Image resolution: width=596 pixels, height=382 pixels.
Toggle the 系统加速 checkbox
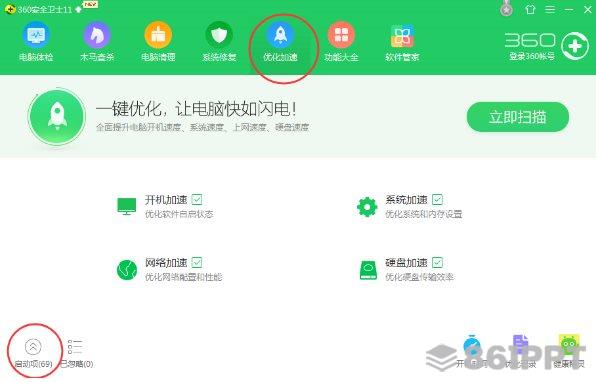point(437,199)
